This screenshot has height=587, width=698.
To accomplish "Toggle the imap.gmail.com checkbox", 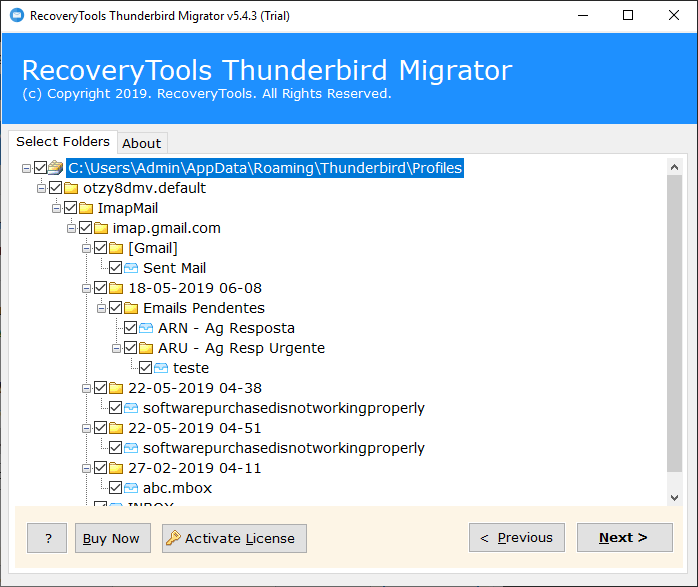I will [85, 228].
